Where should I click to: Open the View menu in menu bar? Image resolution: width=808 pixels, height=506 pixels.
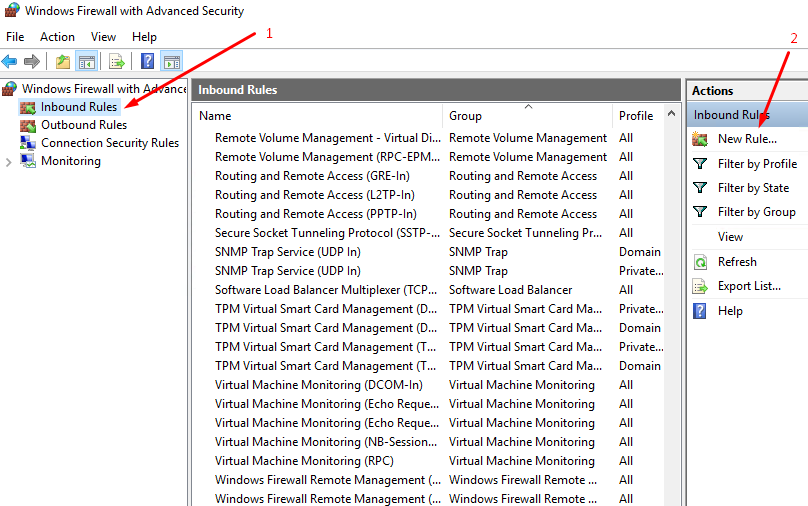[x=103, y=37]
